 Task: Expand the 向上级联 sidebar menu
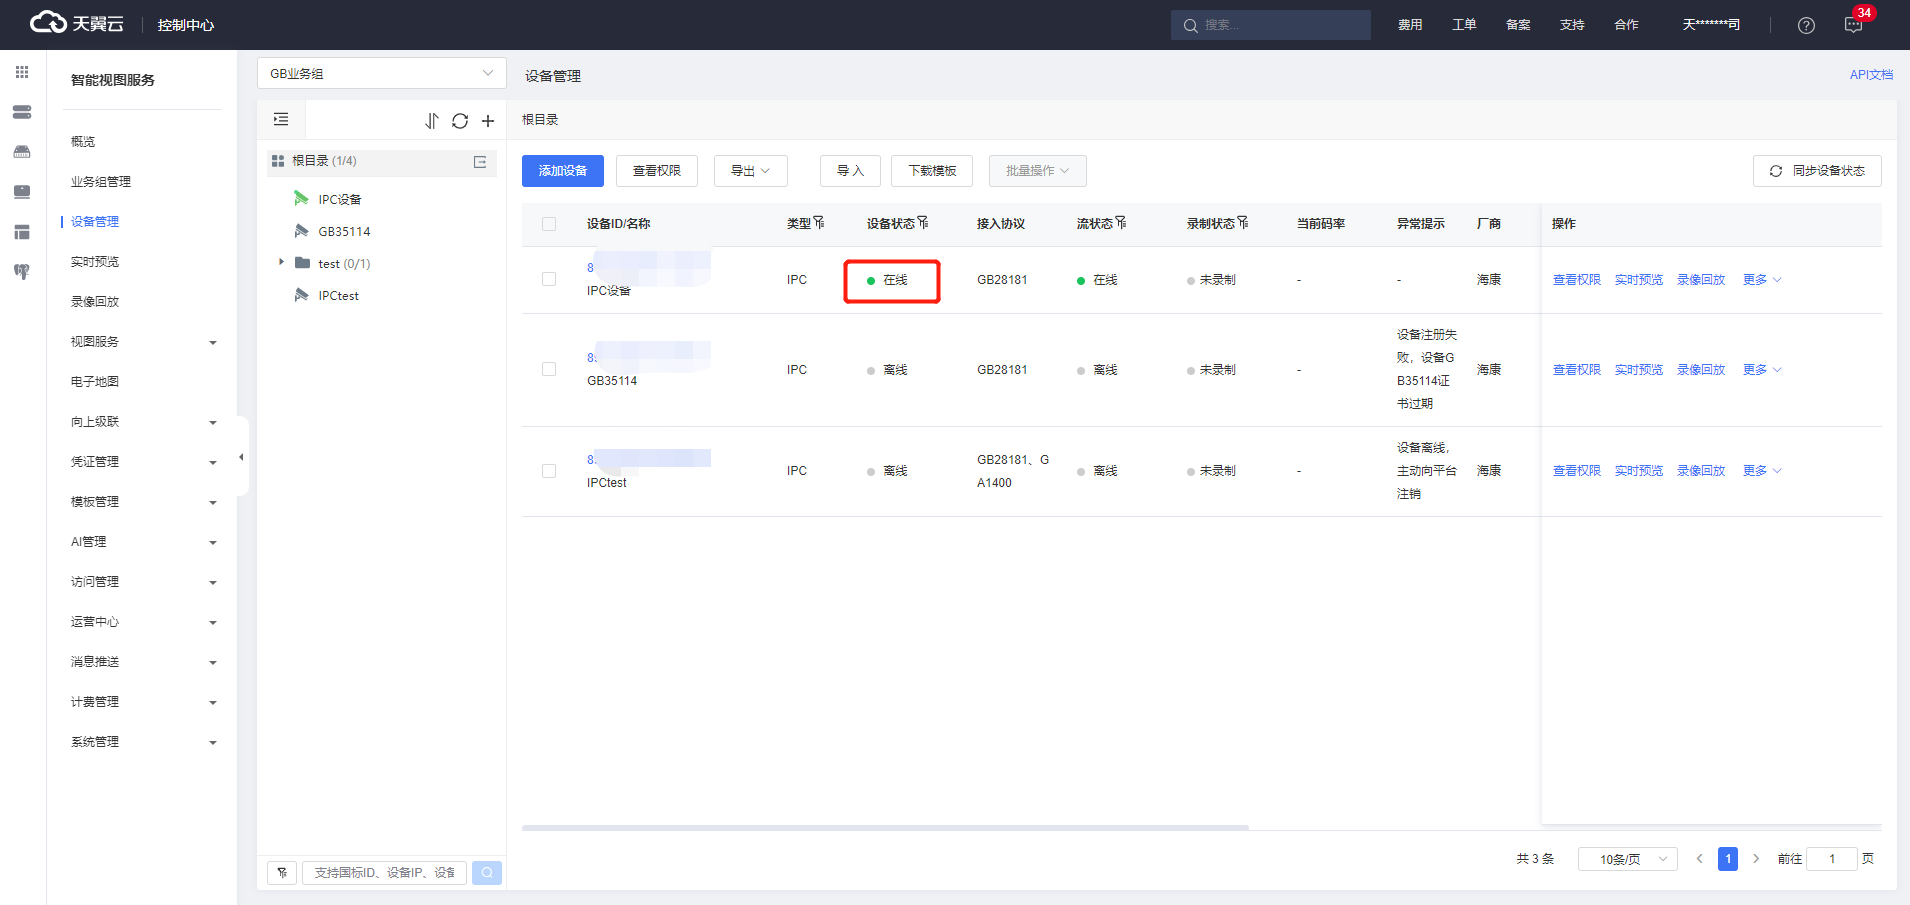click(x=144, y=422)
